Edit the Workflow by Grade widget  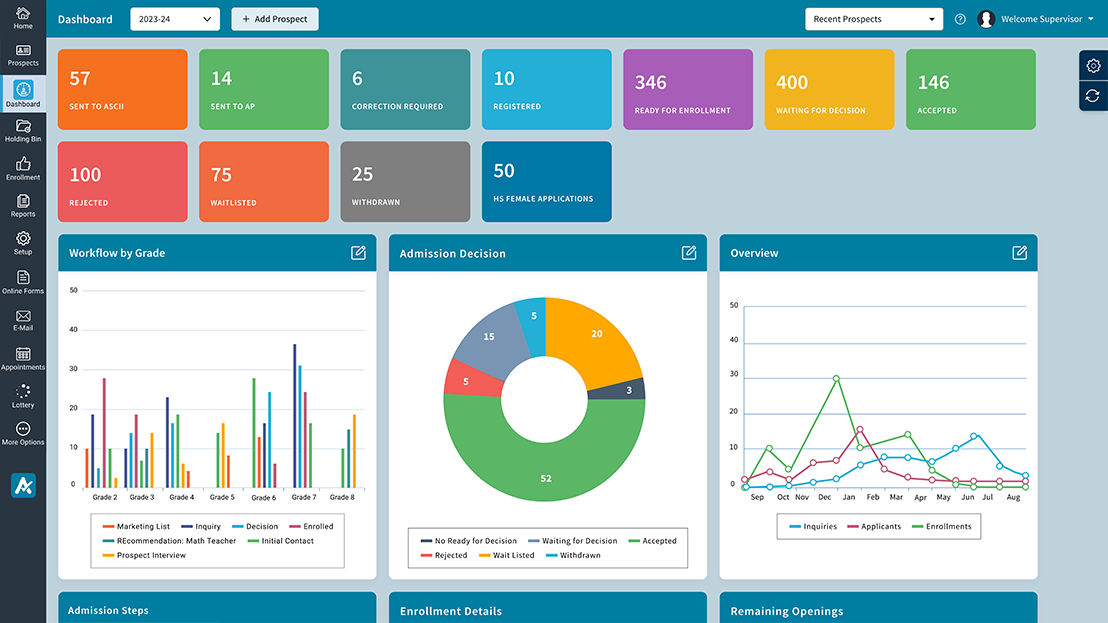358,253
